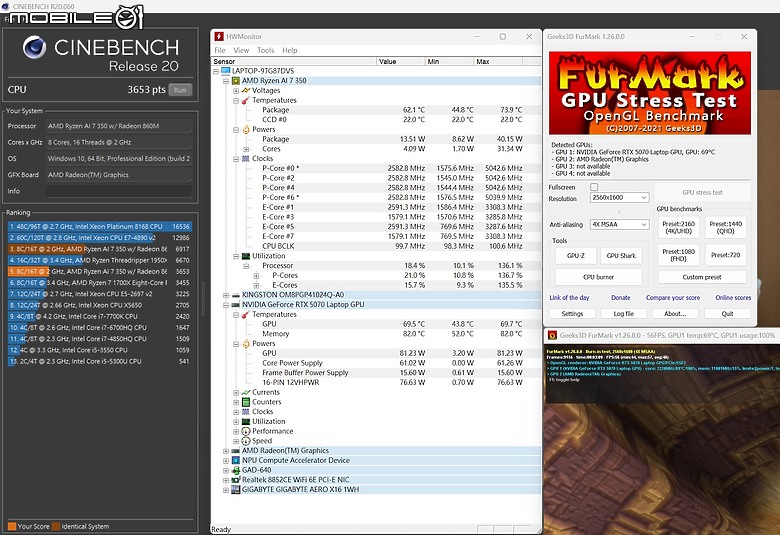Click the Currents icon under NVIDIA GPU
Screen dimensions: 780x535
tap(246, 392)
